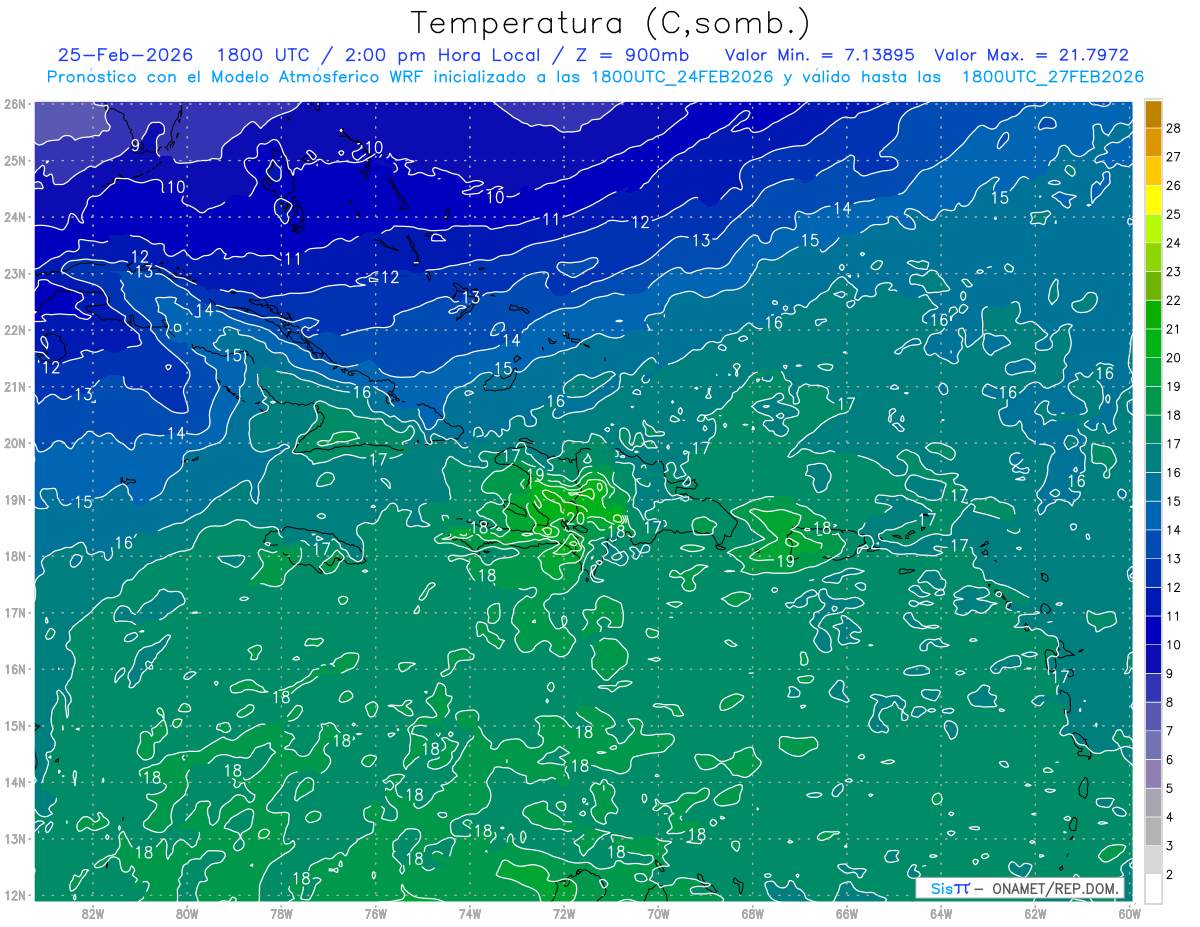Screen dimensions: 1200x927
Task: Click the "2" value on the color scale
Action: pyautogui.click(x=1170, y=874)
